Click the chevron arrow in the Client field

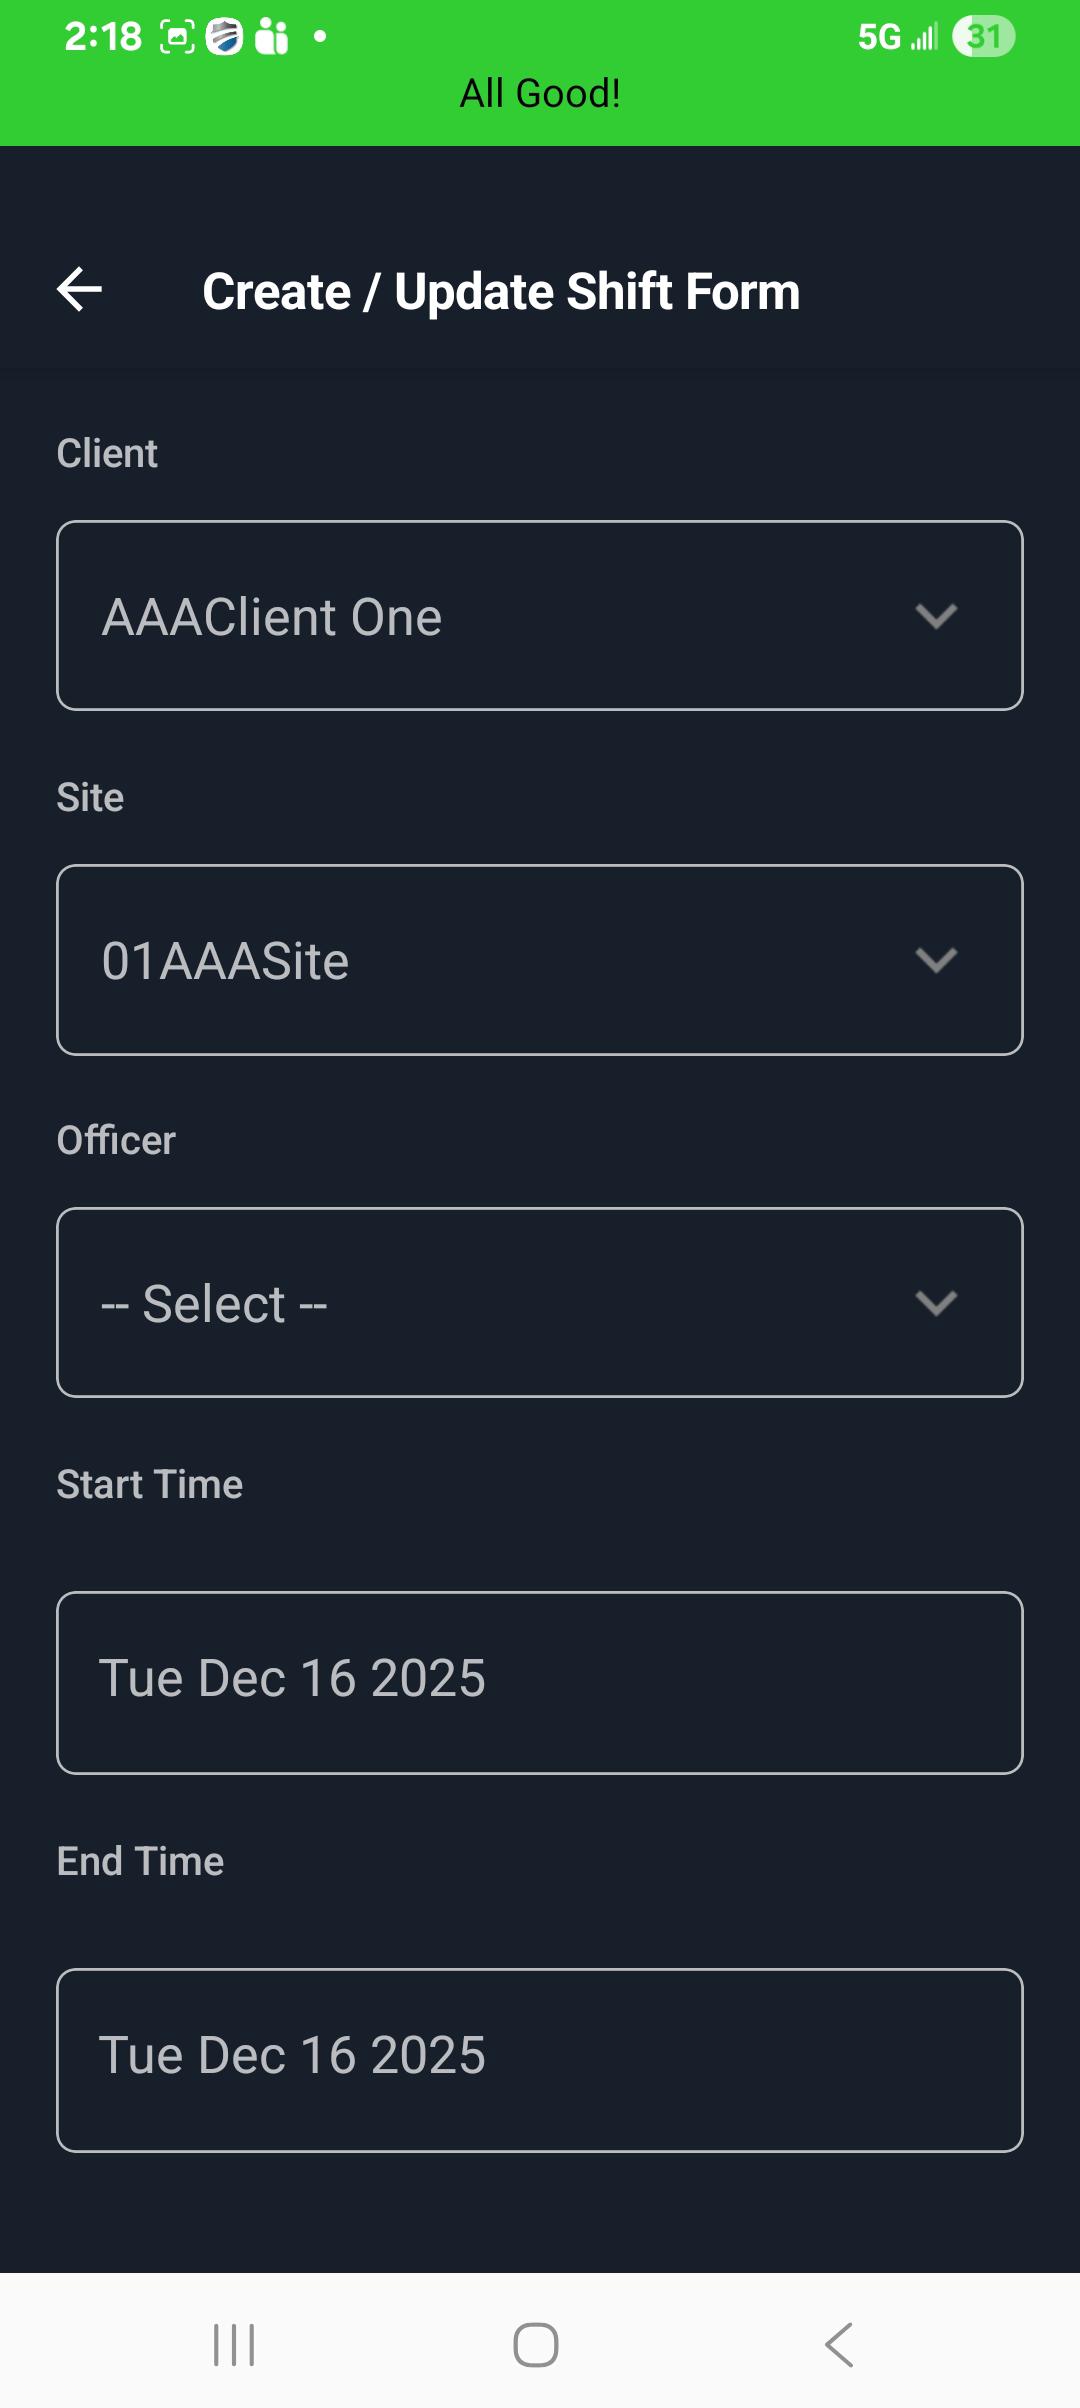point(936,616)
